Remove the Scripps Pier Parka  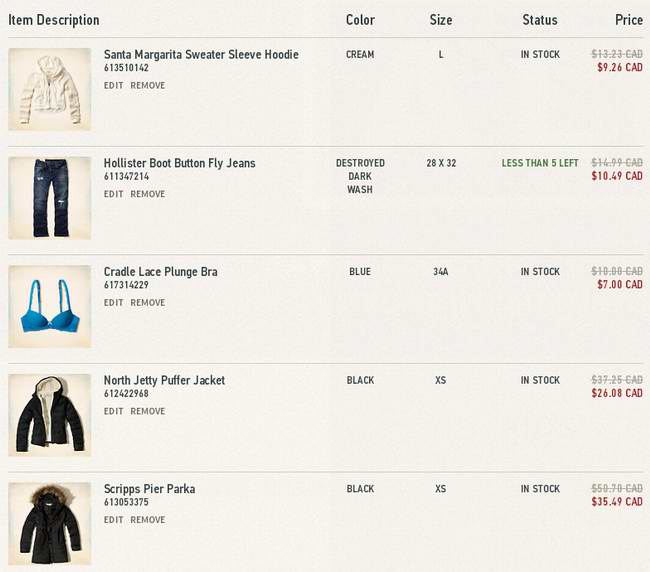point(148,520)
